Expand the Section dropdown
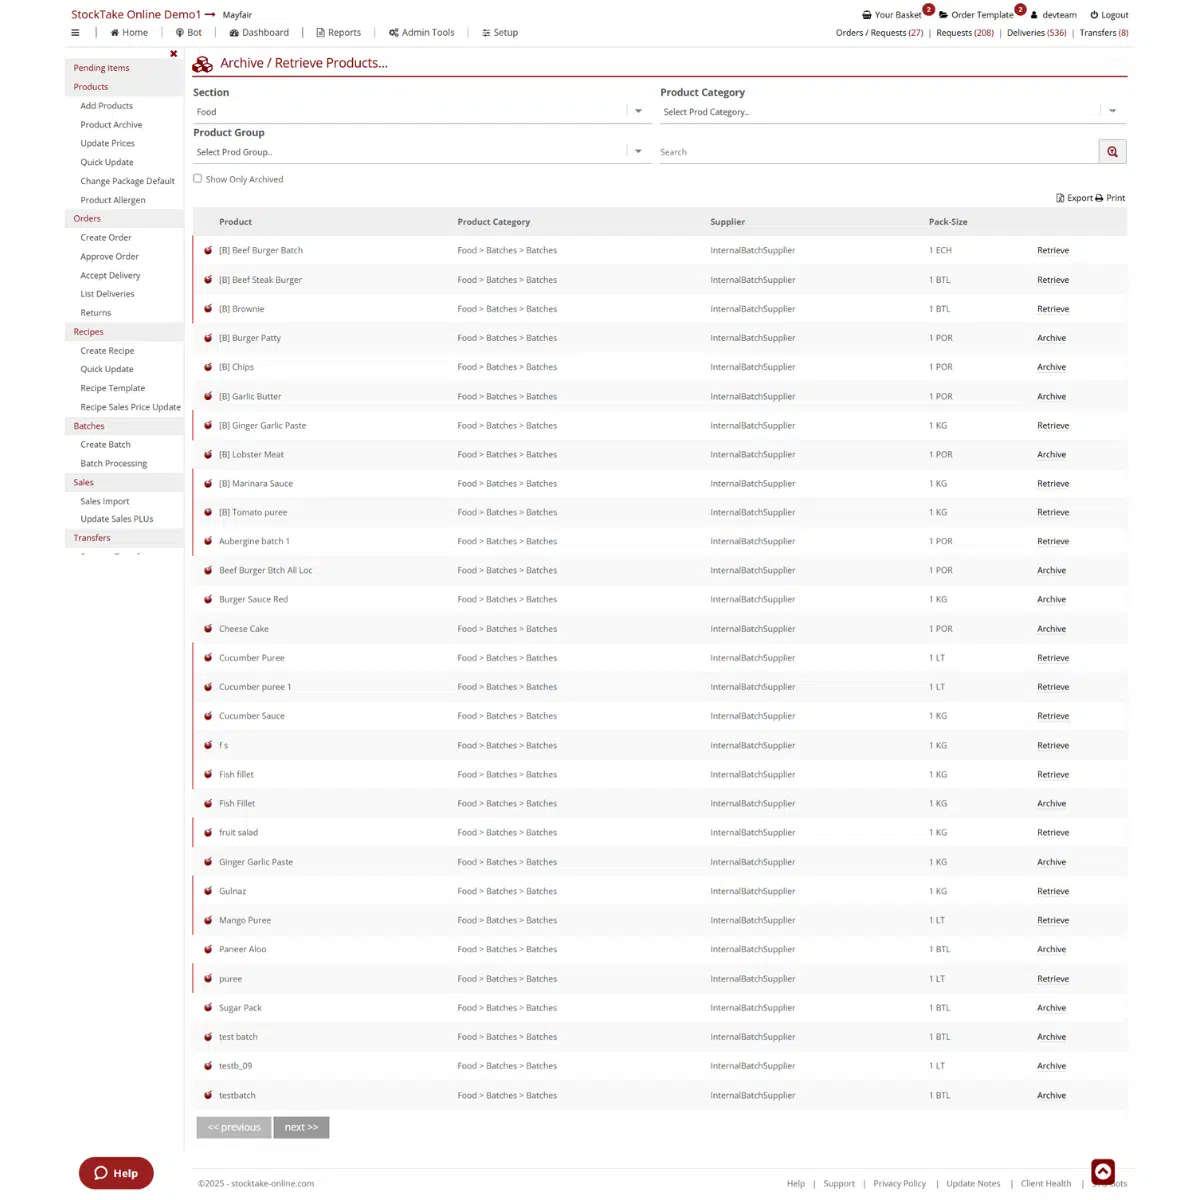 pos(638,111)
